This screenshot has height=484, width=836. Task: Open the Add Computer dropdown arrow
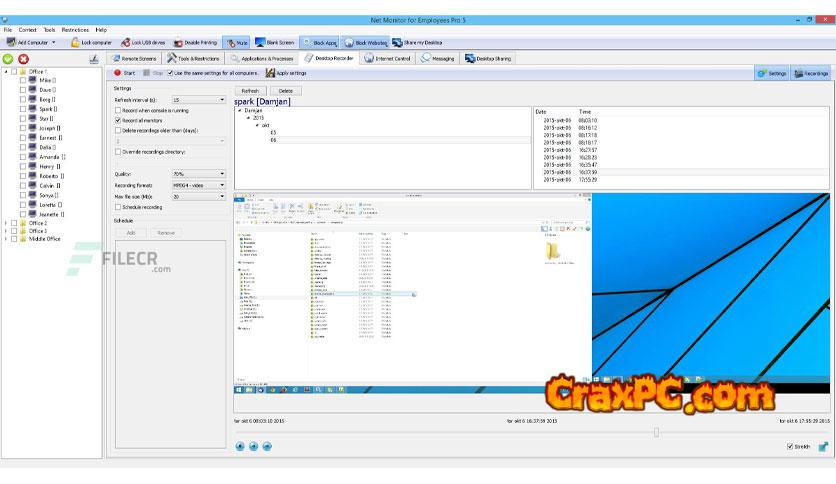click(x=53, y=42)
